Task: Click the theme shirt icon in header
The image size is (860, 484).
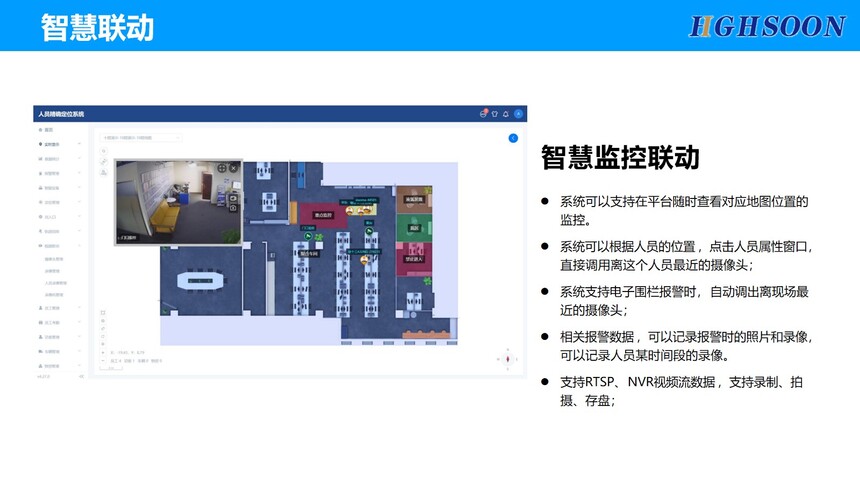Action: (x=494, y=114)
